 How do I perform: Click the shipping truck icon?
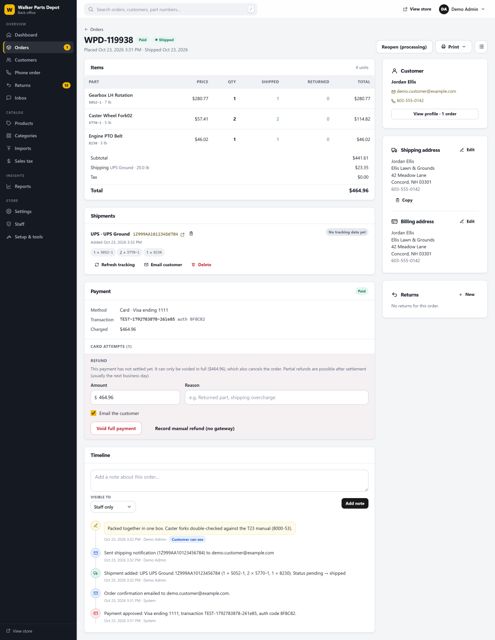[394, 150]
